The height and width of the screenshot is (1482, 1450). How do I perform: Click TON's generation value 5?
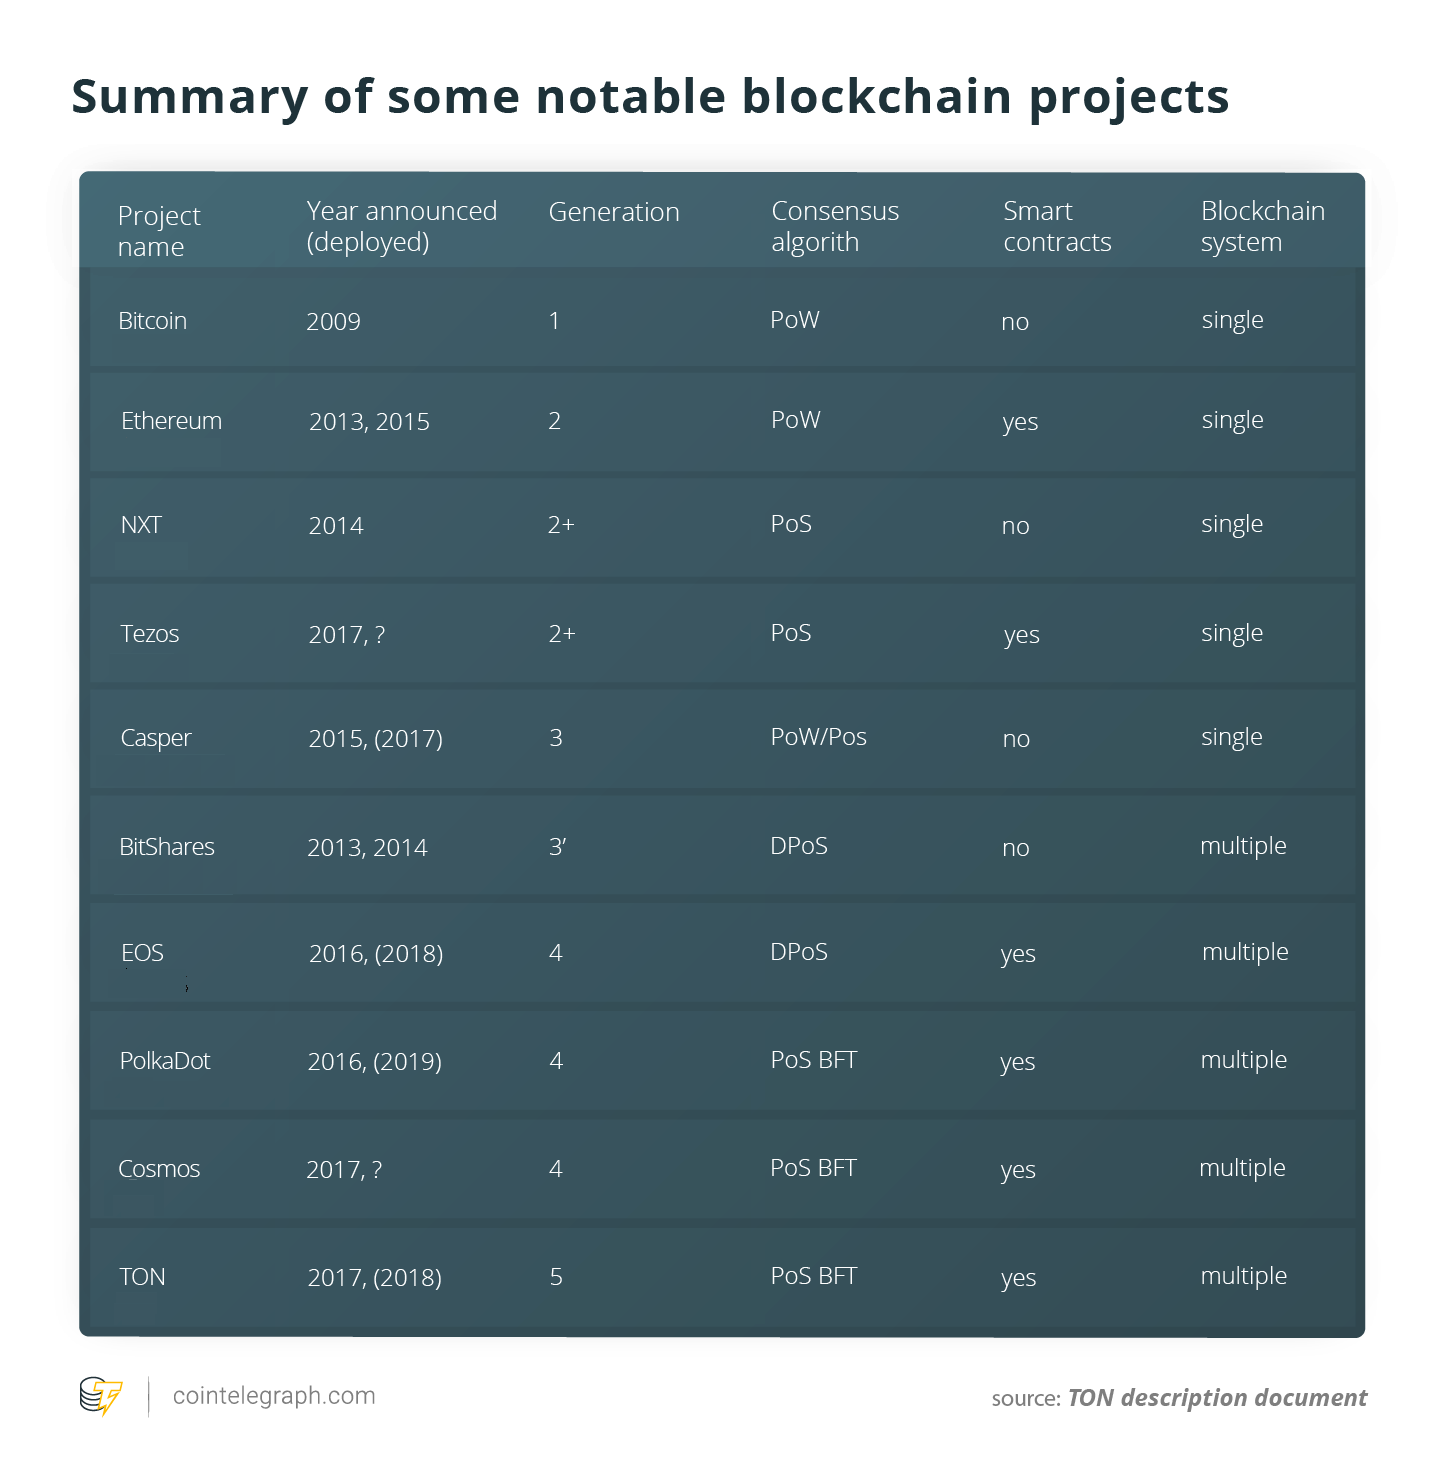tap(556, 1276)
